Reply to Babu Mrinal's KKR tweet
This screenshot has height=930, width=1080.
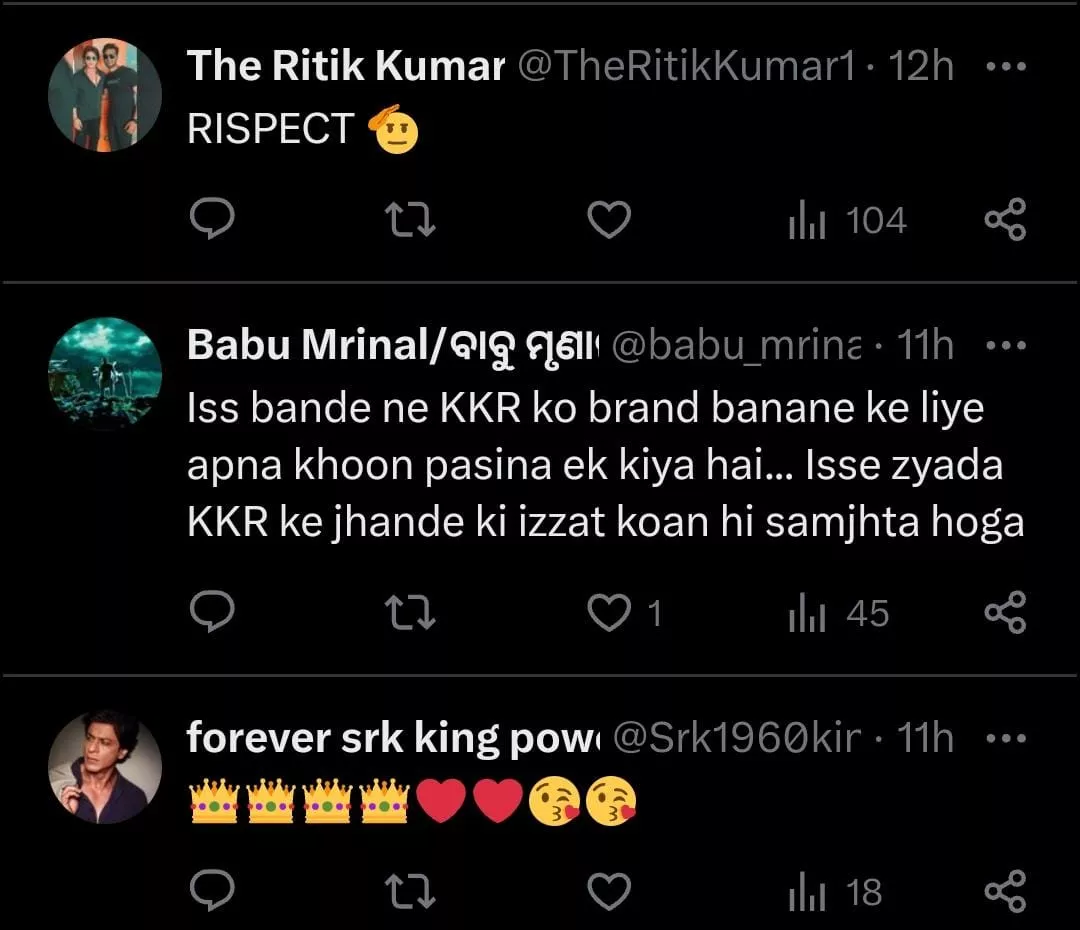[211, 613]
